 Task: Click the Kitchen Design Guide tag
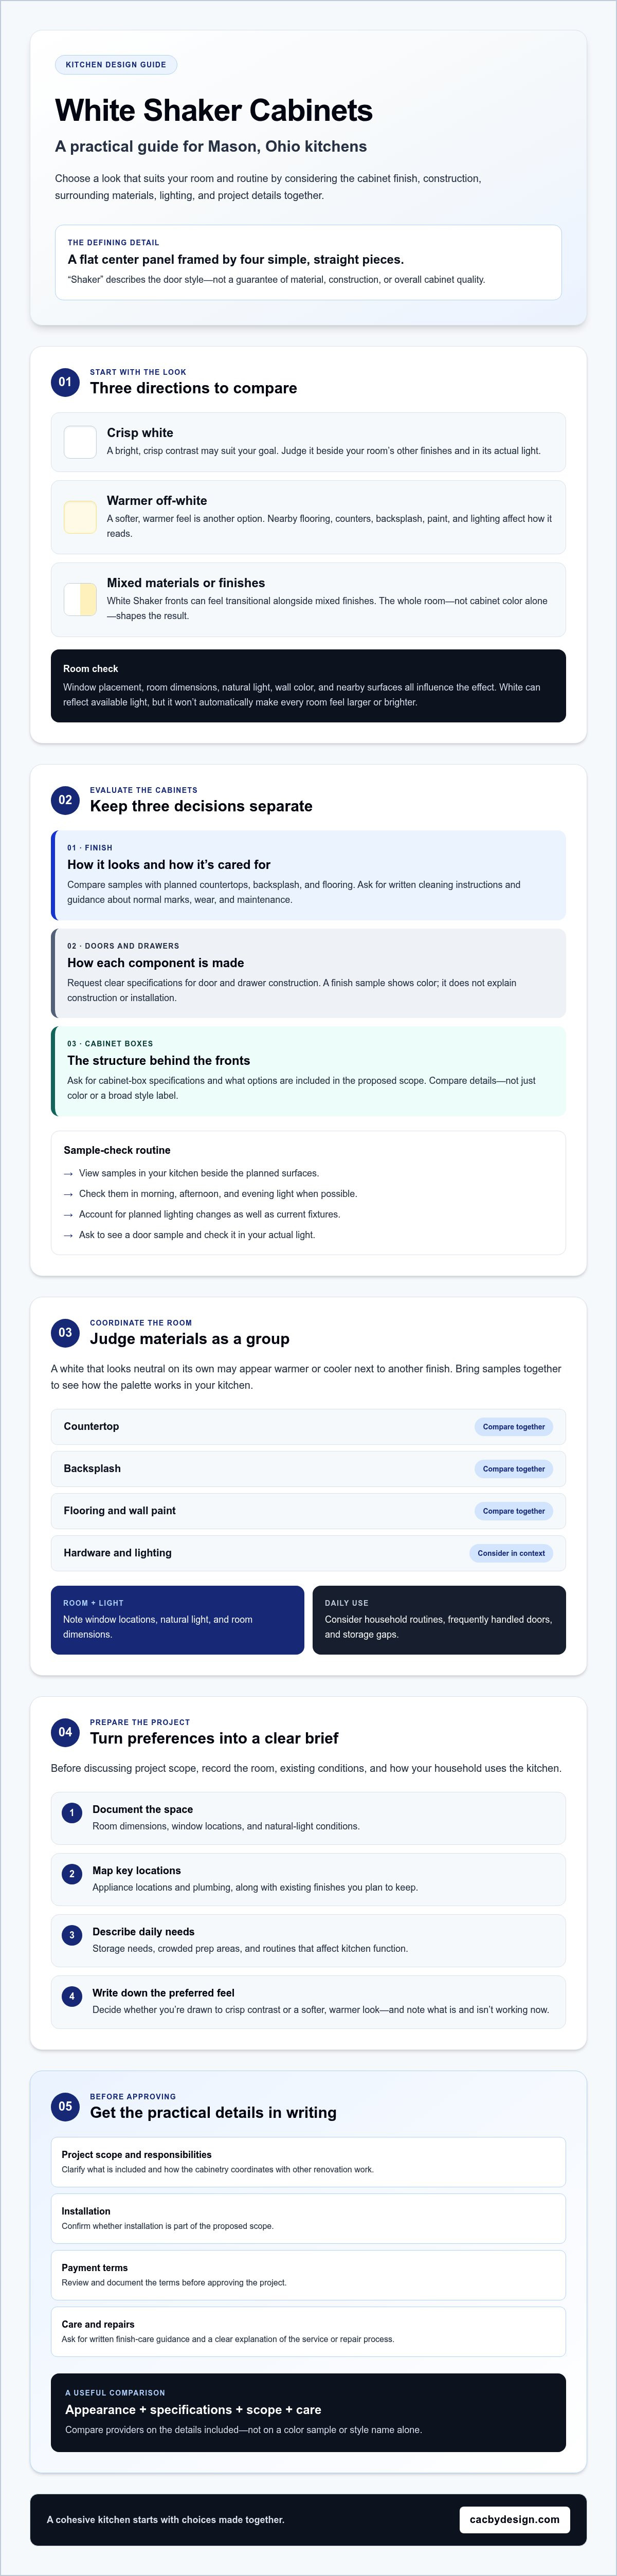click(x=116, y=65)
